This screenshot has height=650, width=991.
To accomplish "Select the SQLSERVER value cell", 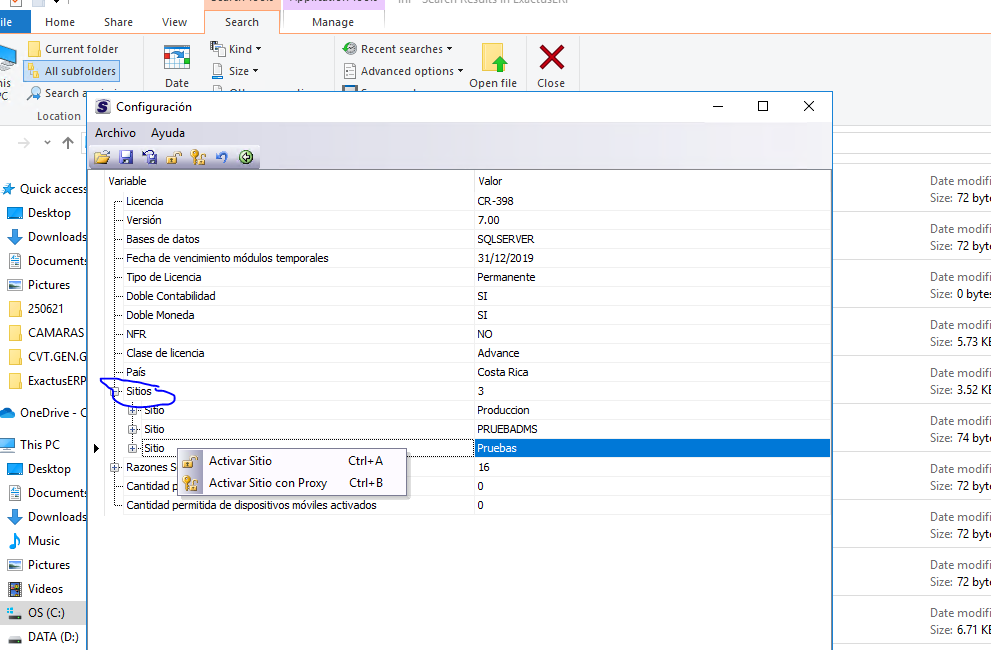I will pyautogui.click(x=506, y=239).
